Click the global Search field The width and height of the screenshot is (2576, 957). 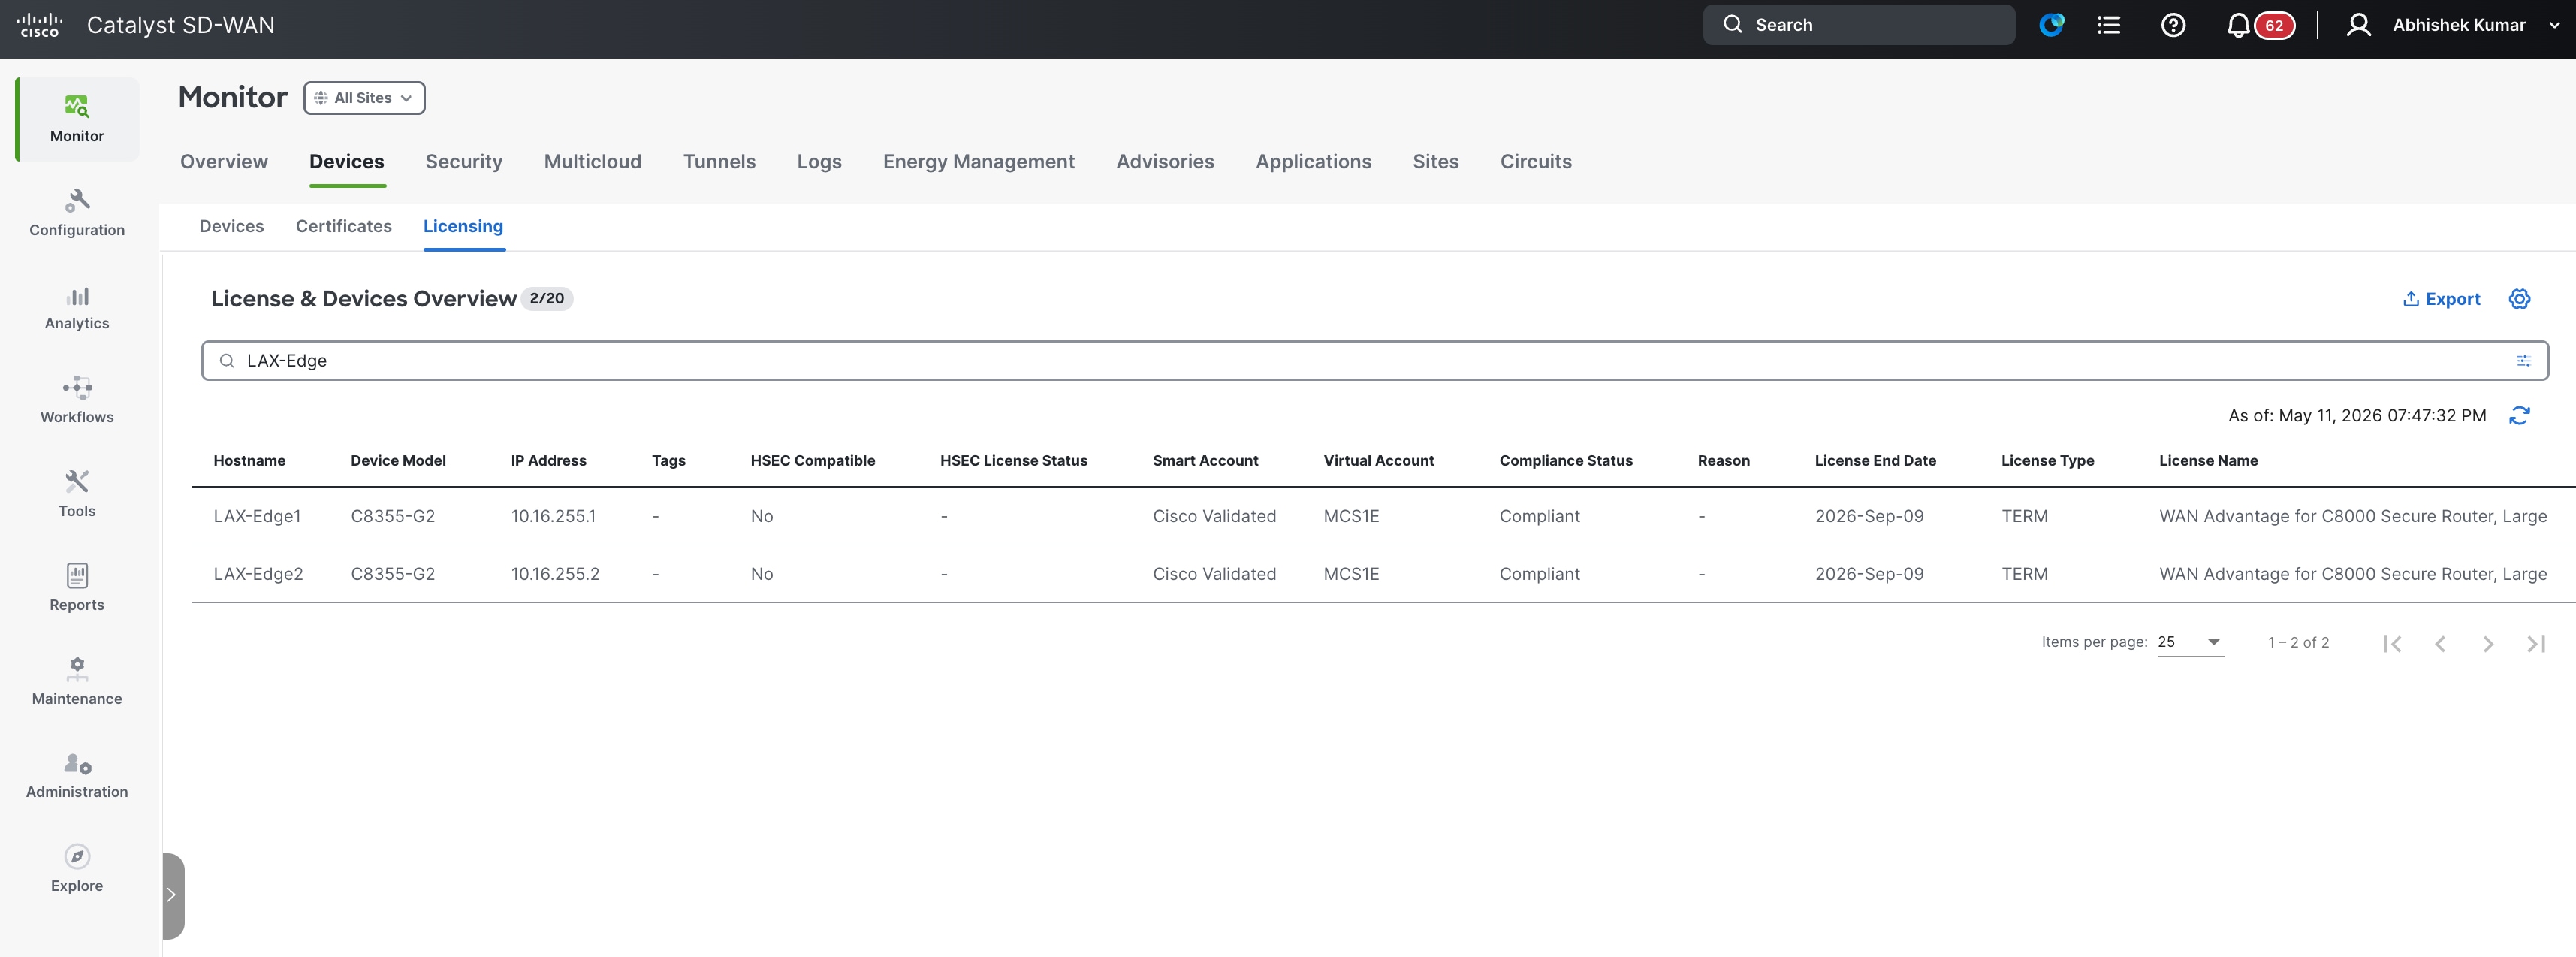(1858, 25)
